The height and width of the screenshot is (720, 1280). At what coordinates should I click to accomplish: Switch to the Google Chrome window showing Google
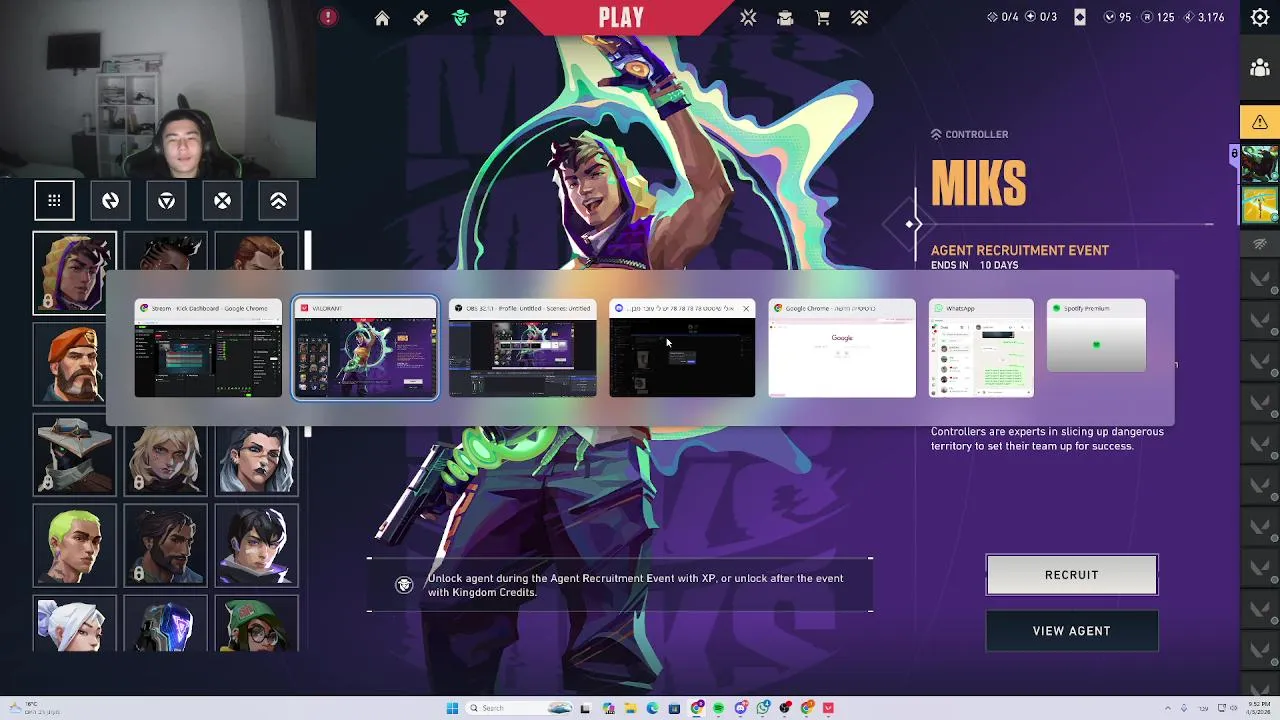coord(842,349)
